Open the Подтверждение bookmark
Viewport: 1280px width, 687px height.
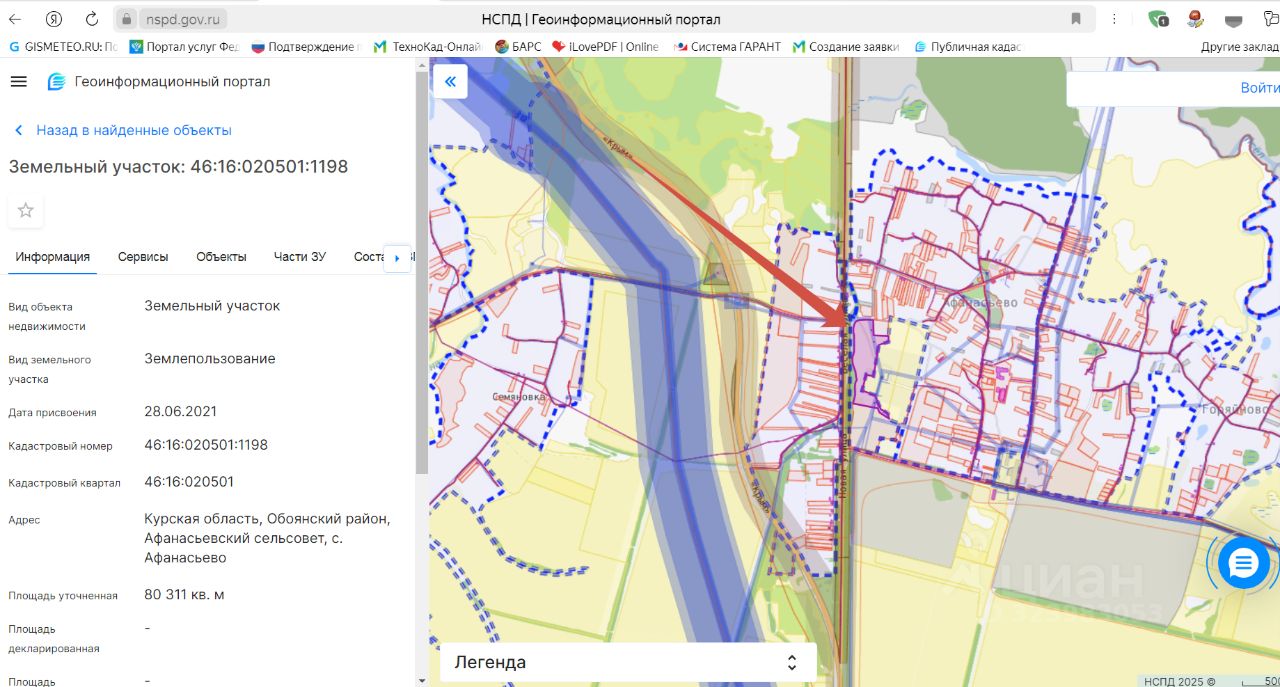[x=304, y=47]
